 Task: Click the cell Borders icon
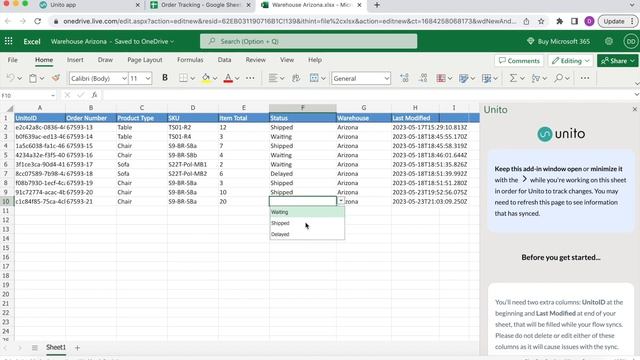[184, 78]
